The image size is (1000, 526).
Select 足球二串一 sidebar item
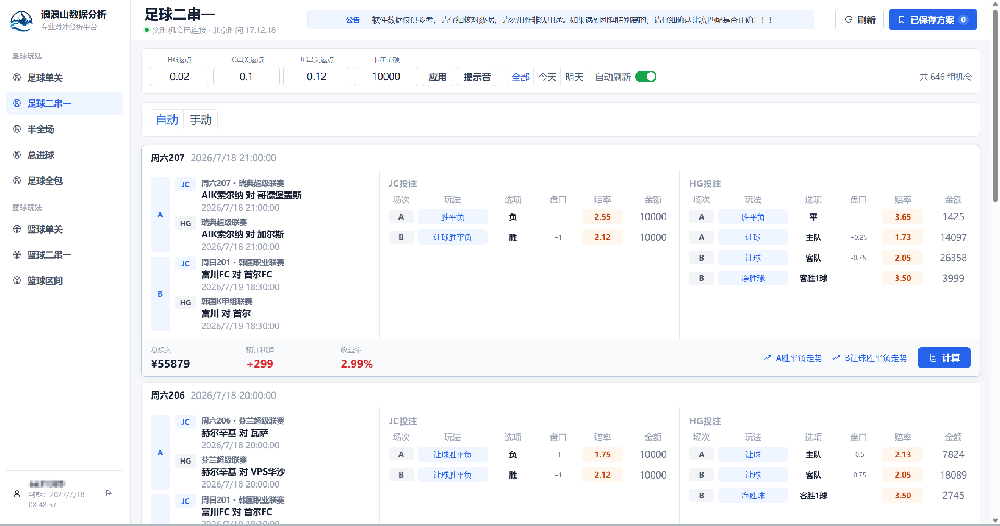click(64, 103)
